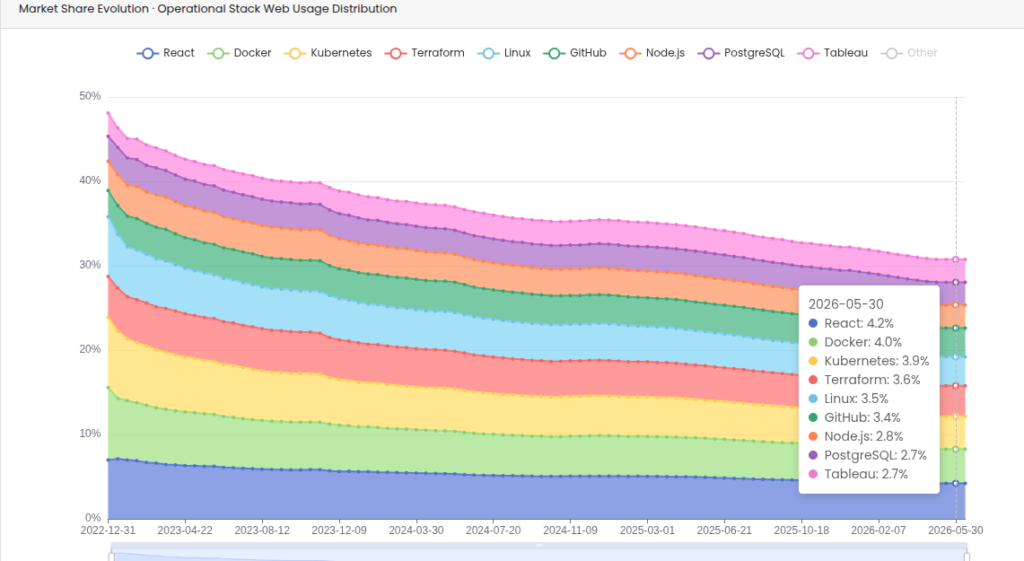Click the 2022-12-31 x-axis date label
The width and height of the screenshot is (1024, 561).
click(108, 530)
